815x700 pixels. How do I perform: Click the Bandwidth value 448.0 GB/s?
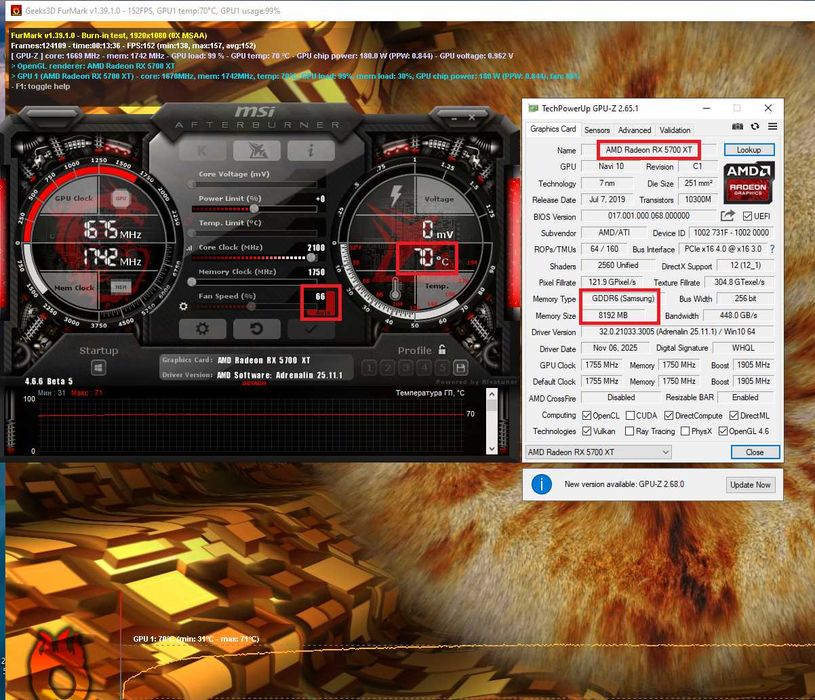pos(738,315)
